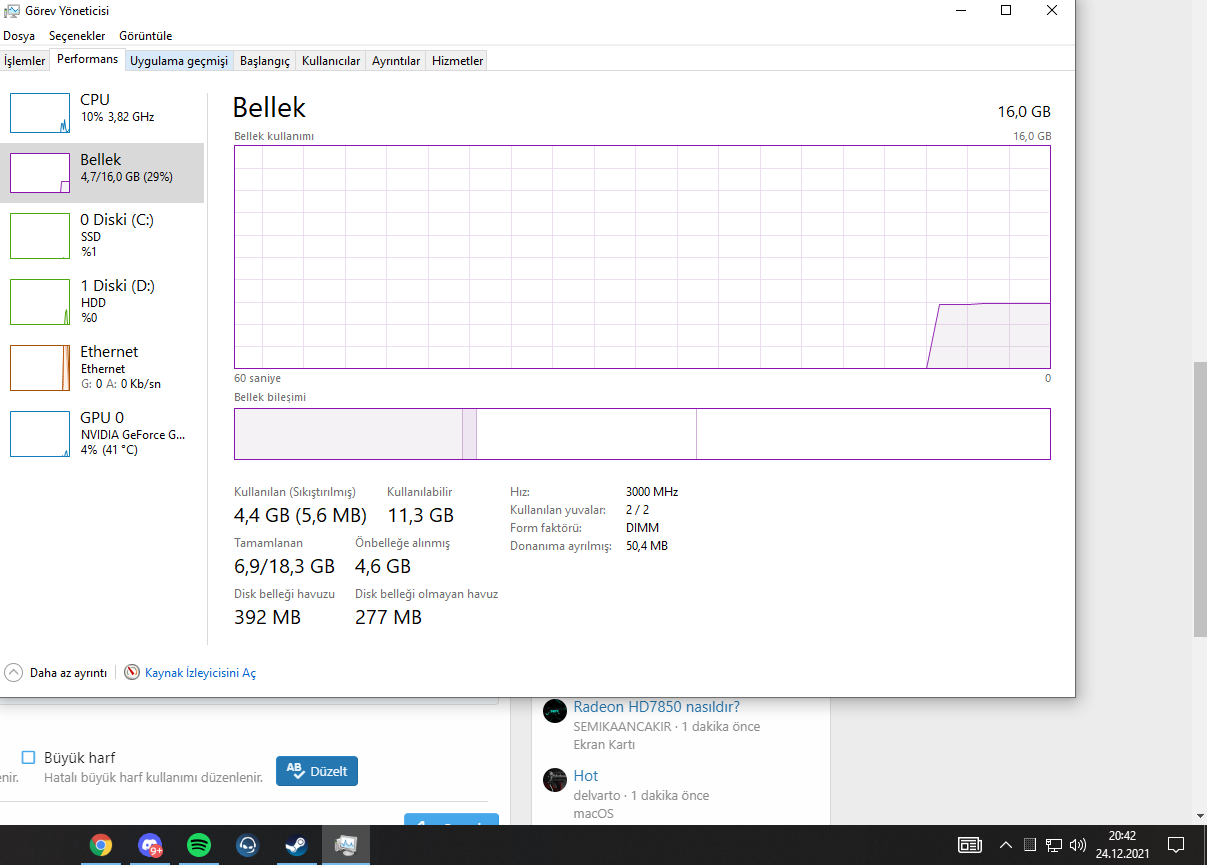Click the Task Manager taskbar icon
The width and height of the screenshot is (1207, 865).
pos(345,845)
